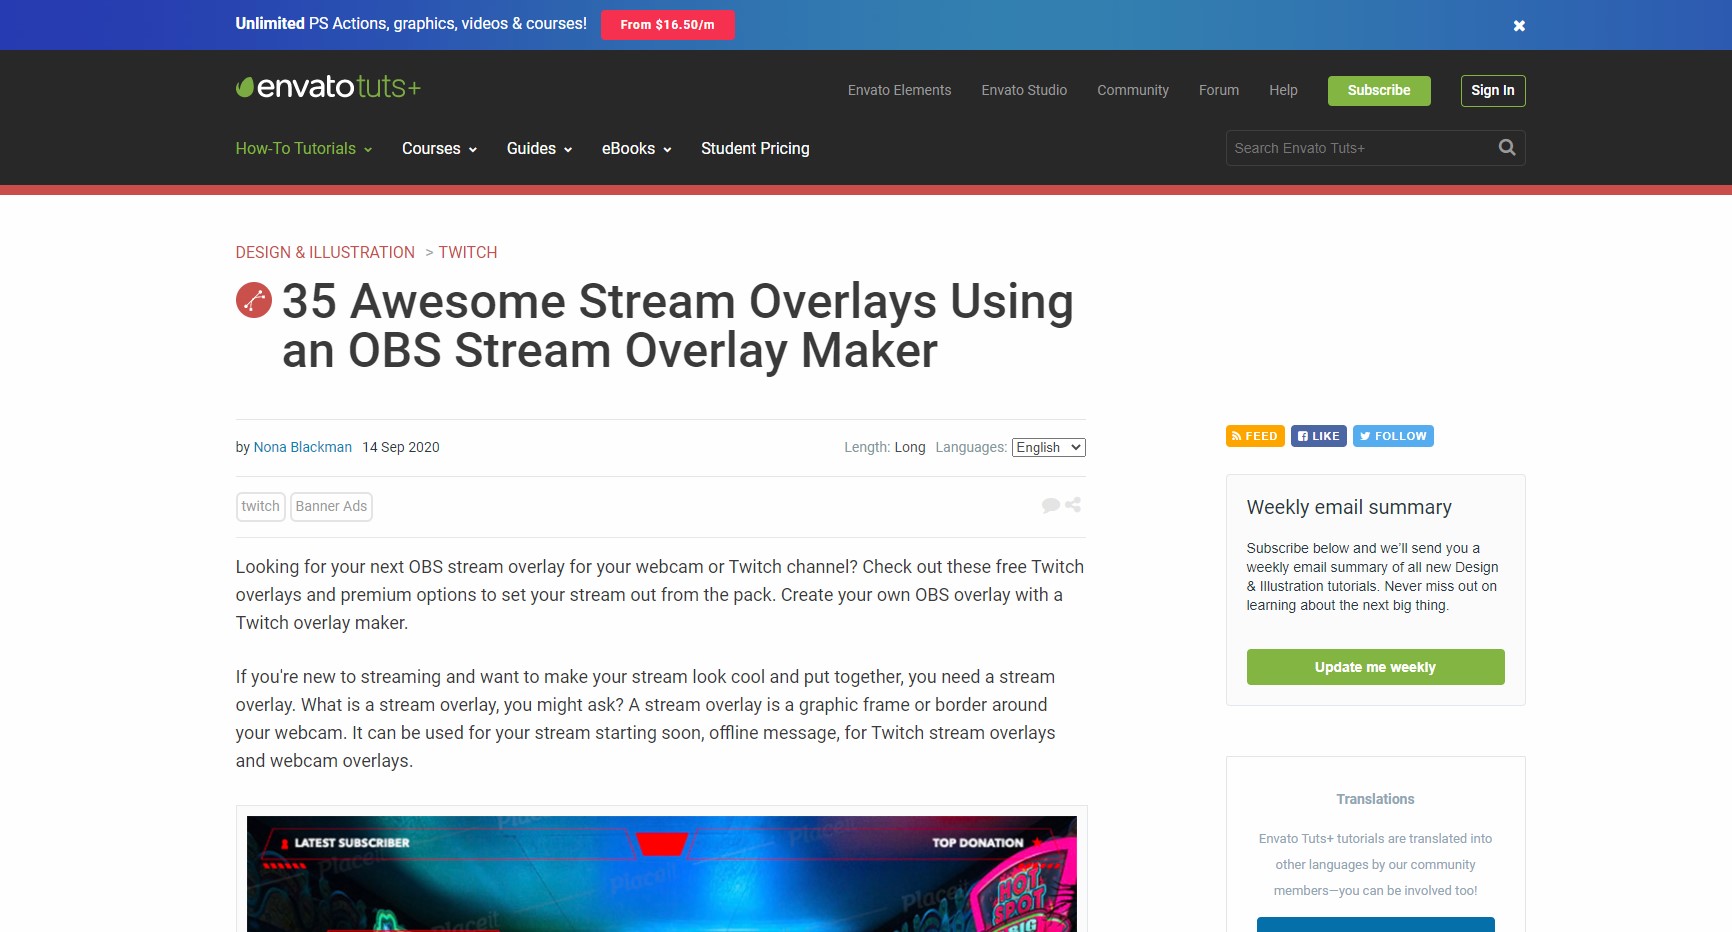The image size is (1732, 932).
Task: Click the Facebook Like button
Action: click(x=1319, y=436)
